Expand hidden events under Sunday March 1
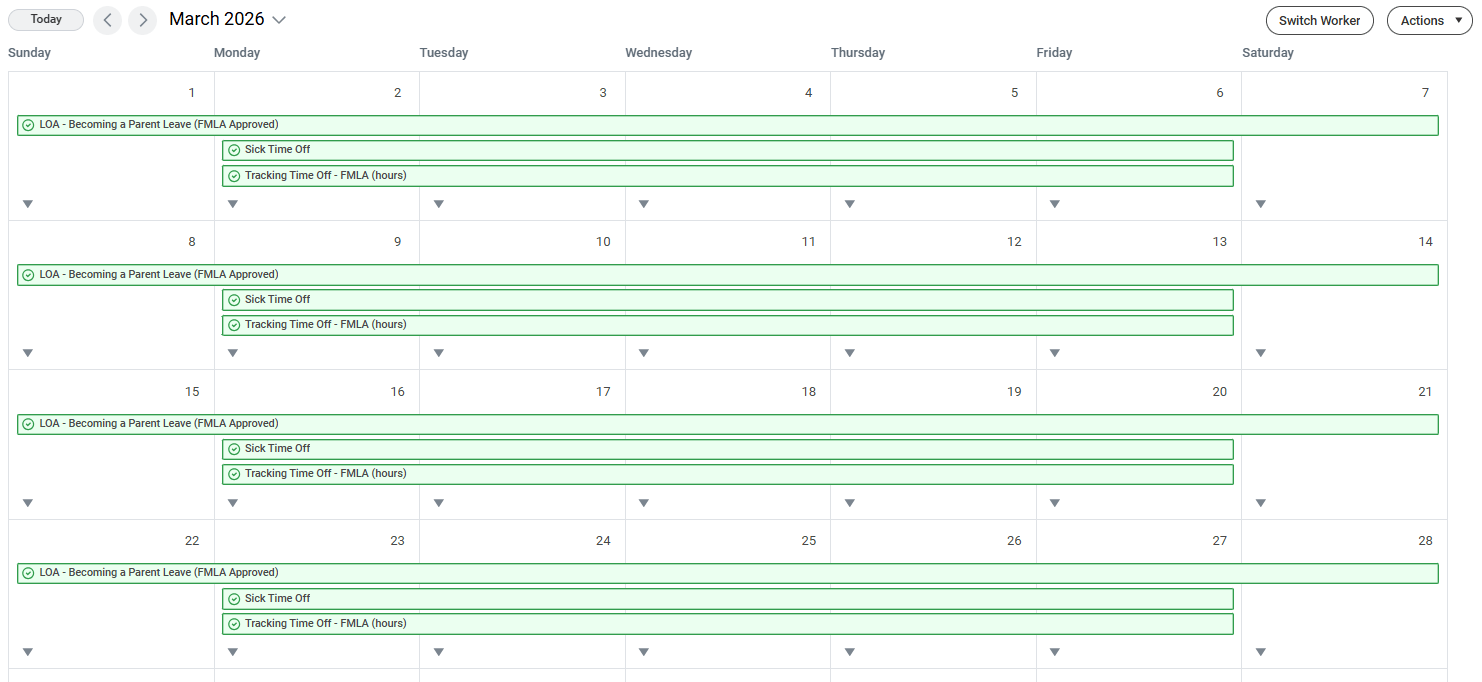Viewport: 1482px width, 682px height. (x=27, y=203)
